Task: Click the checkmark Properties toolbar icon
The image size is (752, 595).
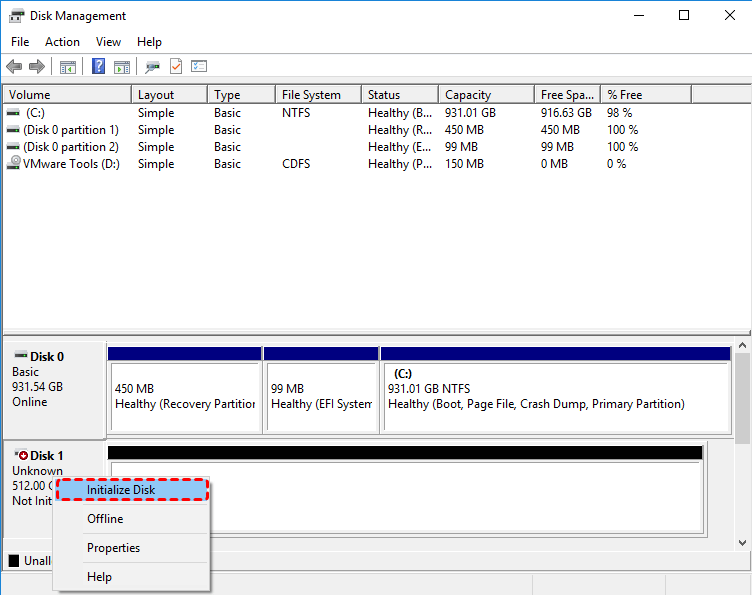Action: coord(176,67)
